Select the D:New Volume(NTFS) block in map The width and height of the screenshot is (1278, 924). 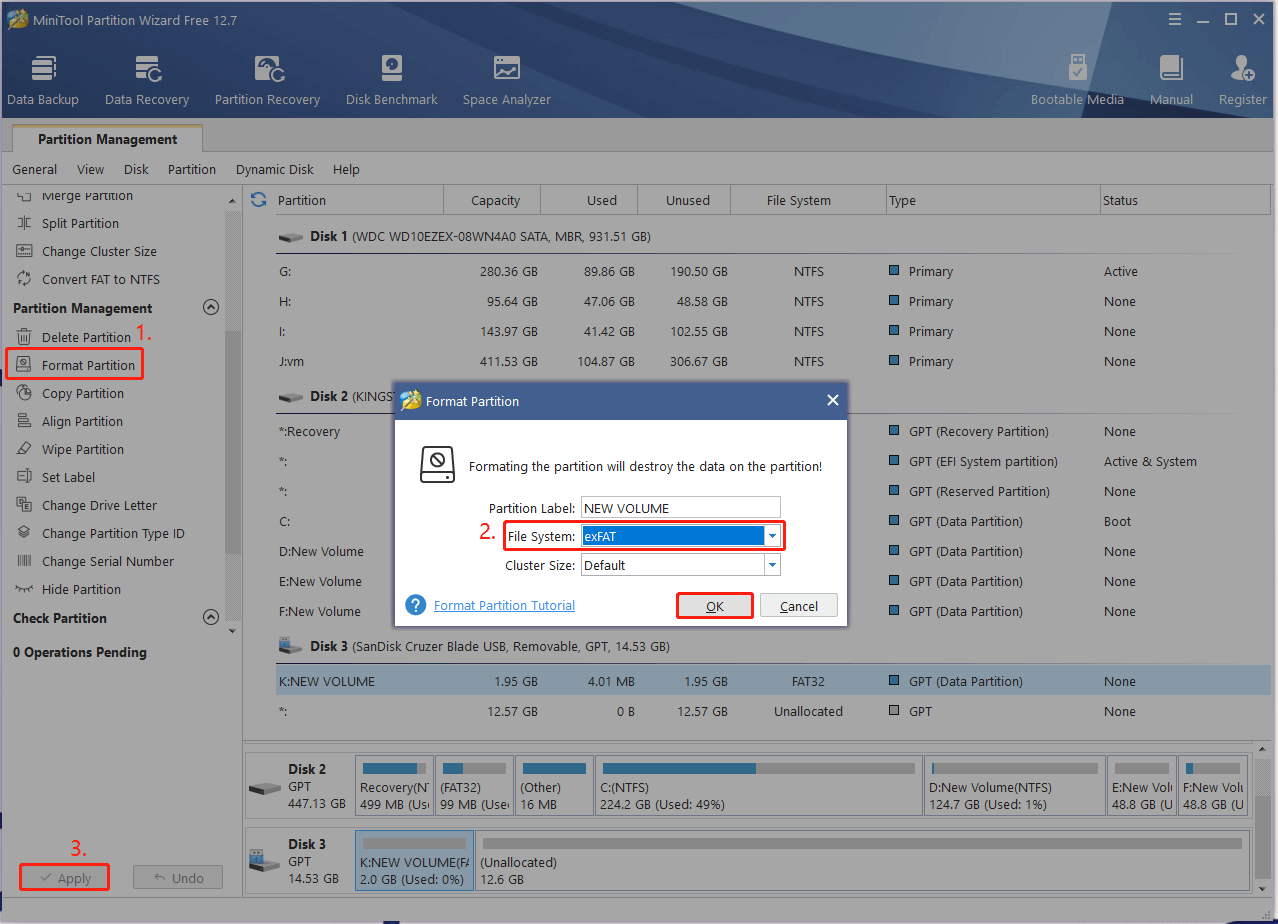coord(1014,786)
